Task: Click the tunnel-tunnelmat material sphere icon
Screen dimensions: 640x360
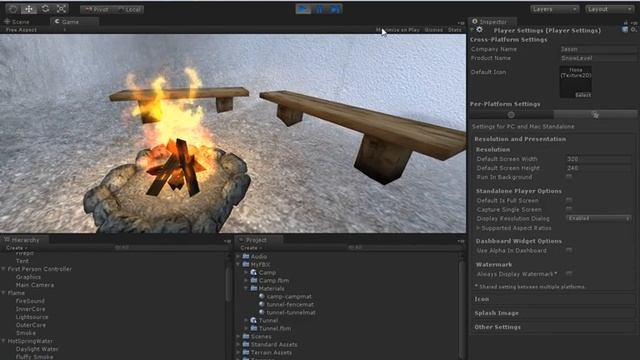Action: coord(262,313)
